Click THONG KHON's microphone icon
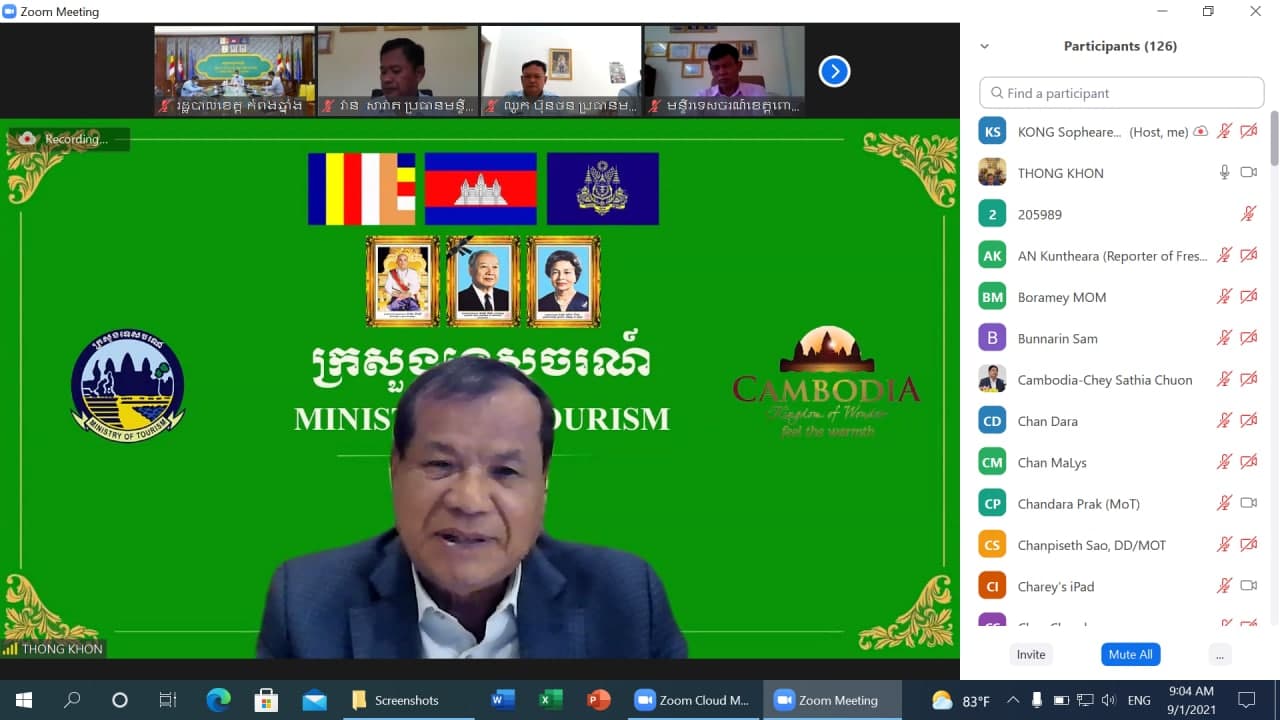 point(1224,173)
